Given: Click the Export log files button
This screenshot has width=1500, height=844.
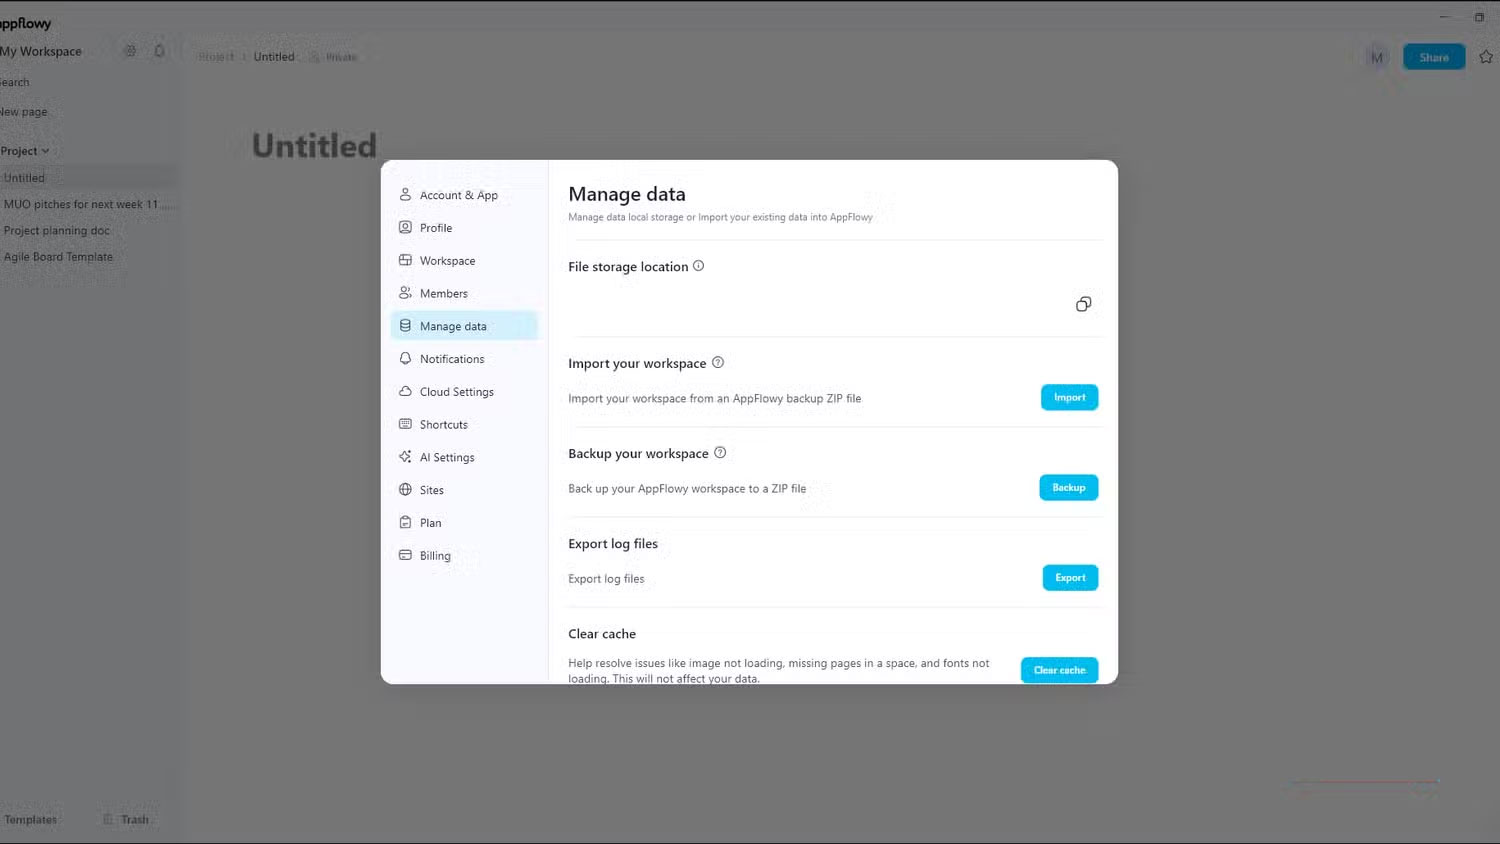Looking at the screenshot, I should click(x=1070, y=578).
